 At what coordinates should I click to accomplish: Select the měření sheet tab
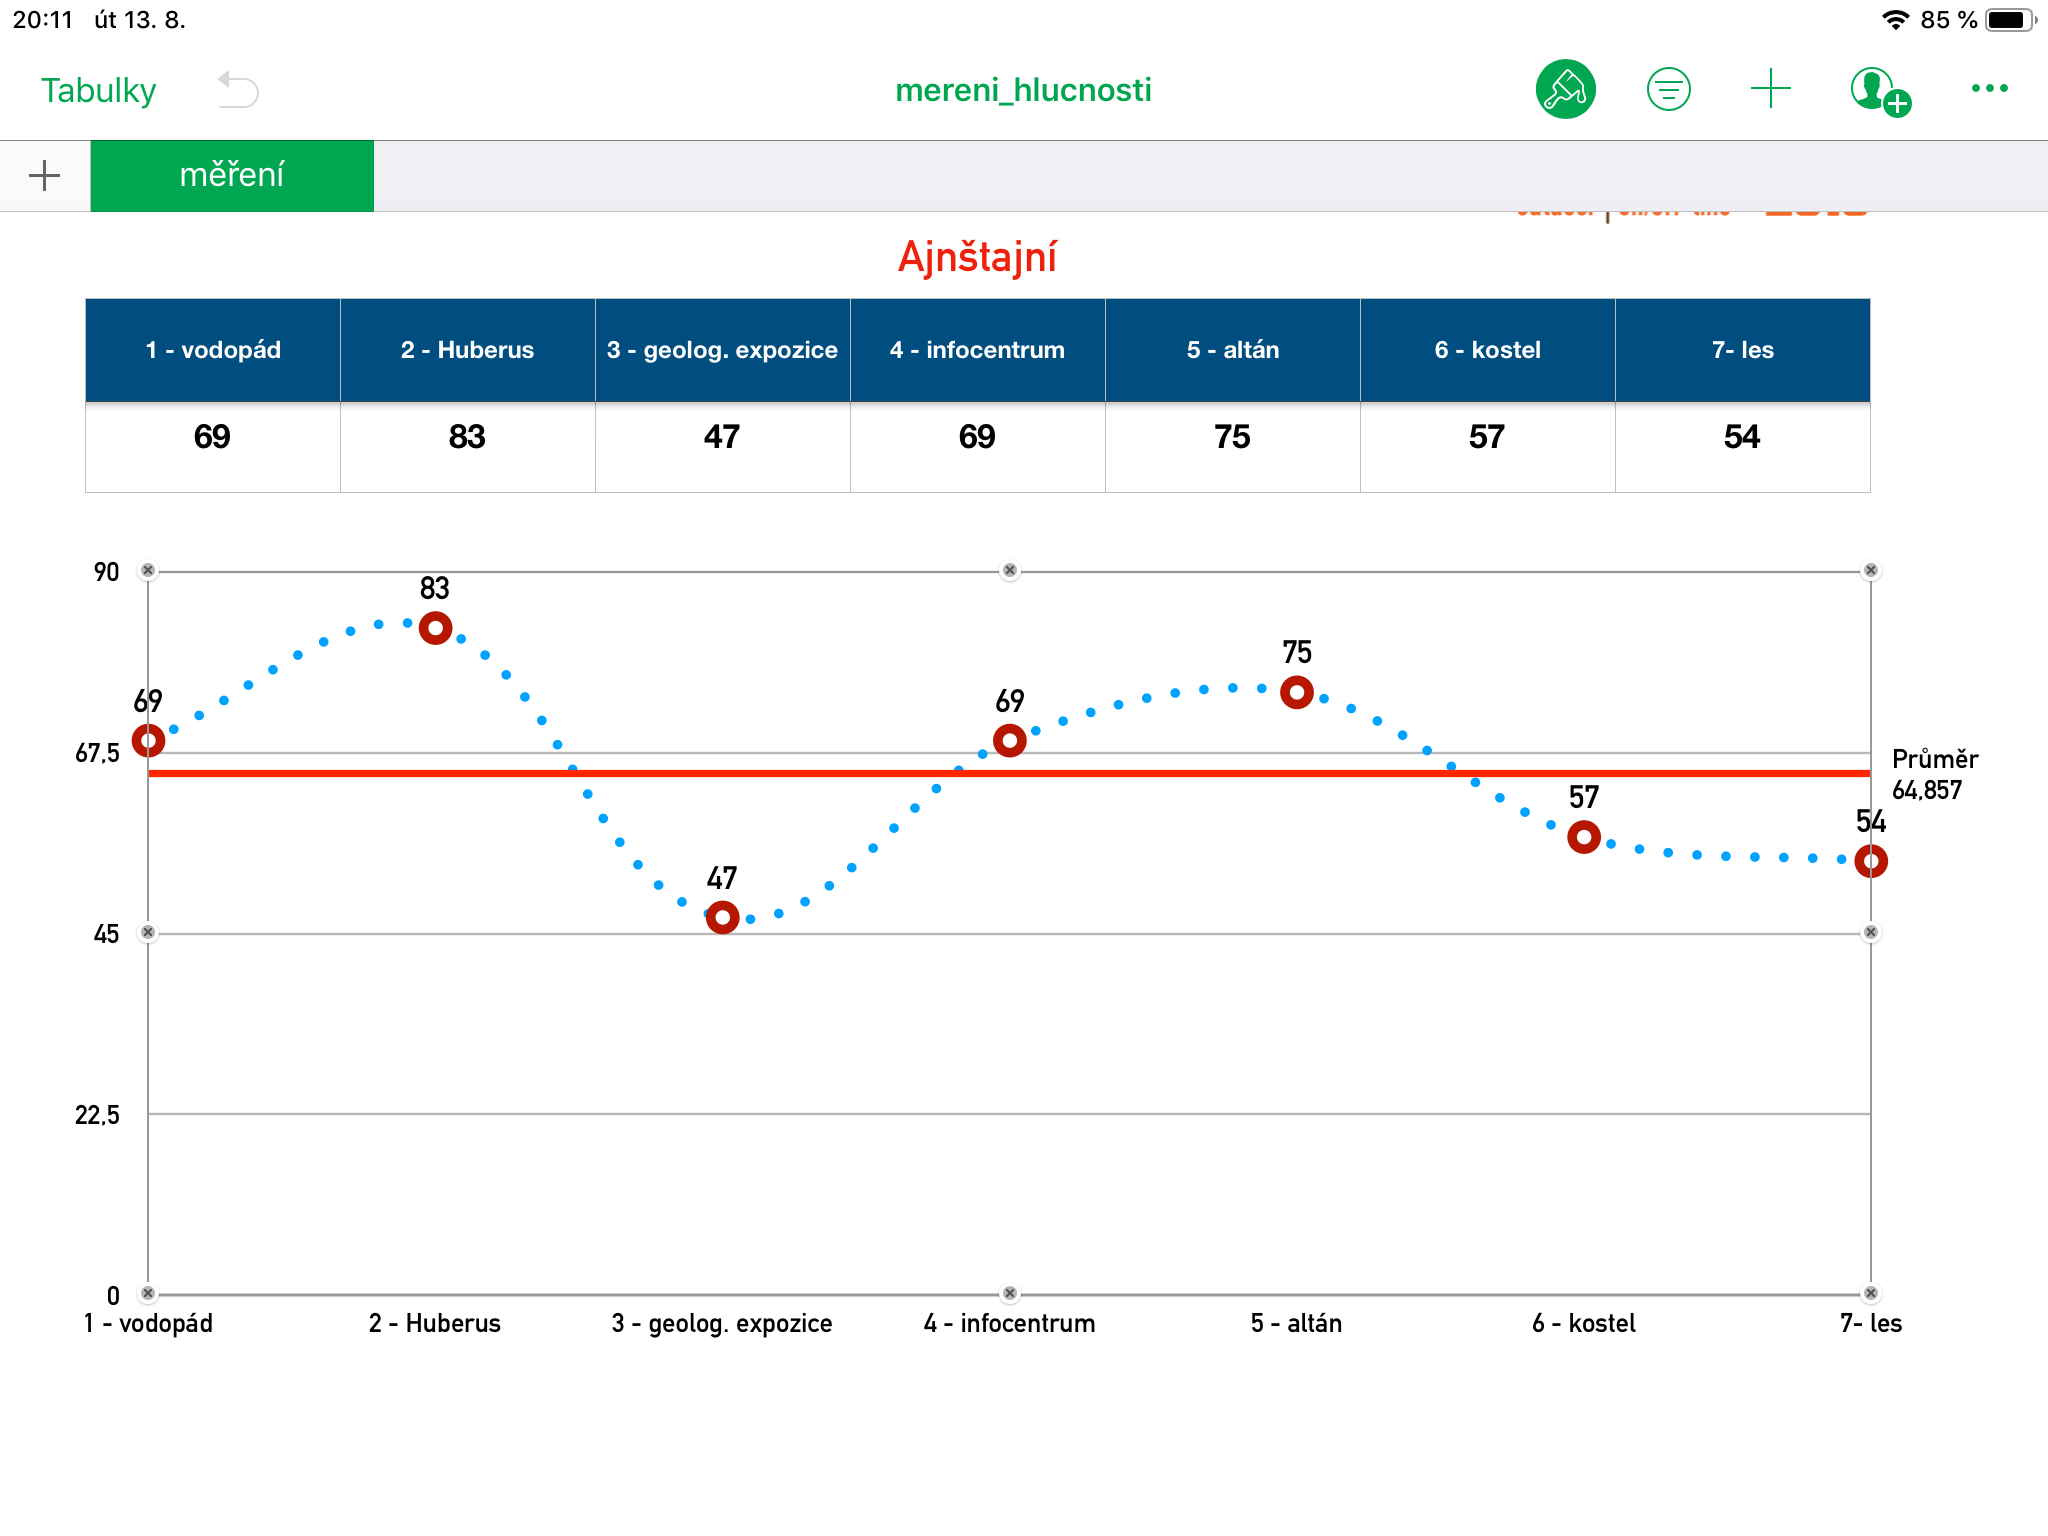tap(232, 176)
